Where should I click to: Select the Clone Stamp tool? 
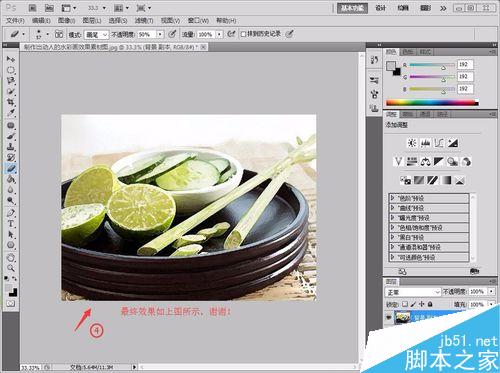[11, 147]
